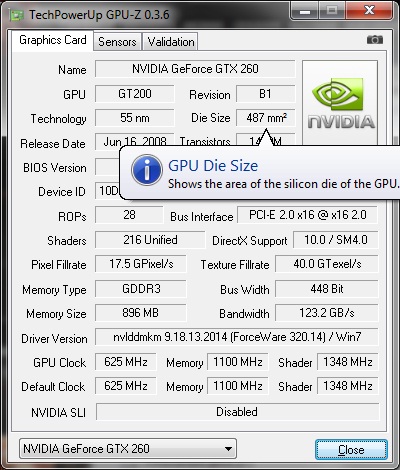Click the blue info icon in tooltip
The width and height of the screenshot is (400, 470).
[x=147, y=170]
